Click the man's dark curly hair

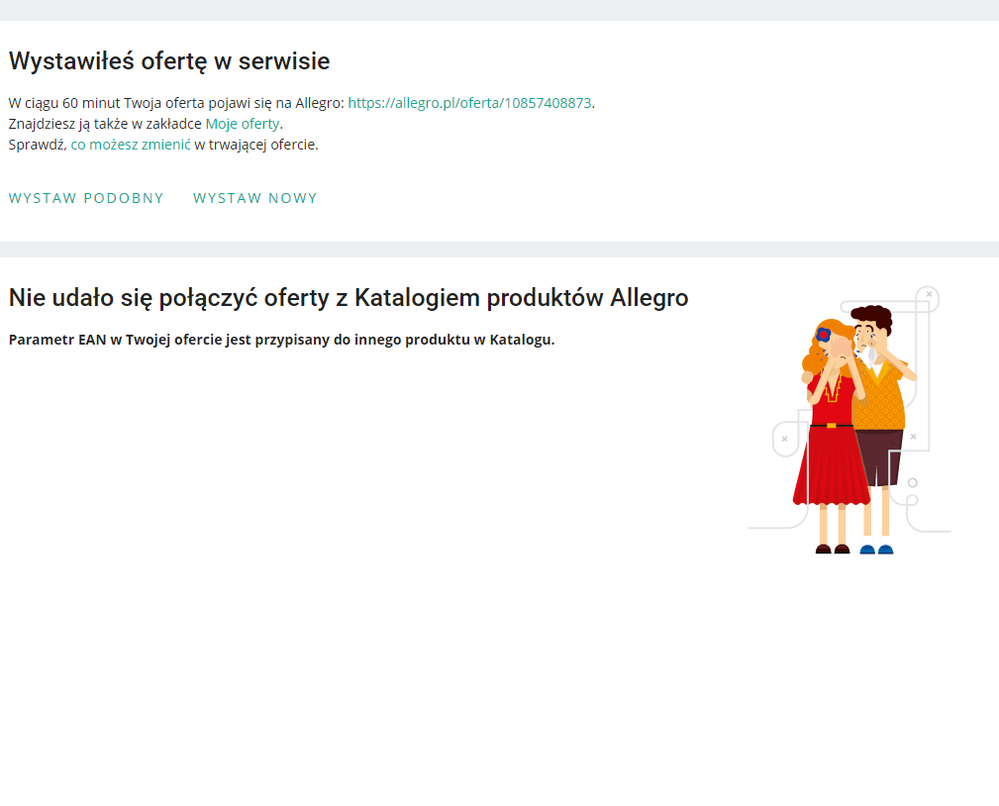pos(870,317)
